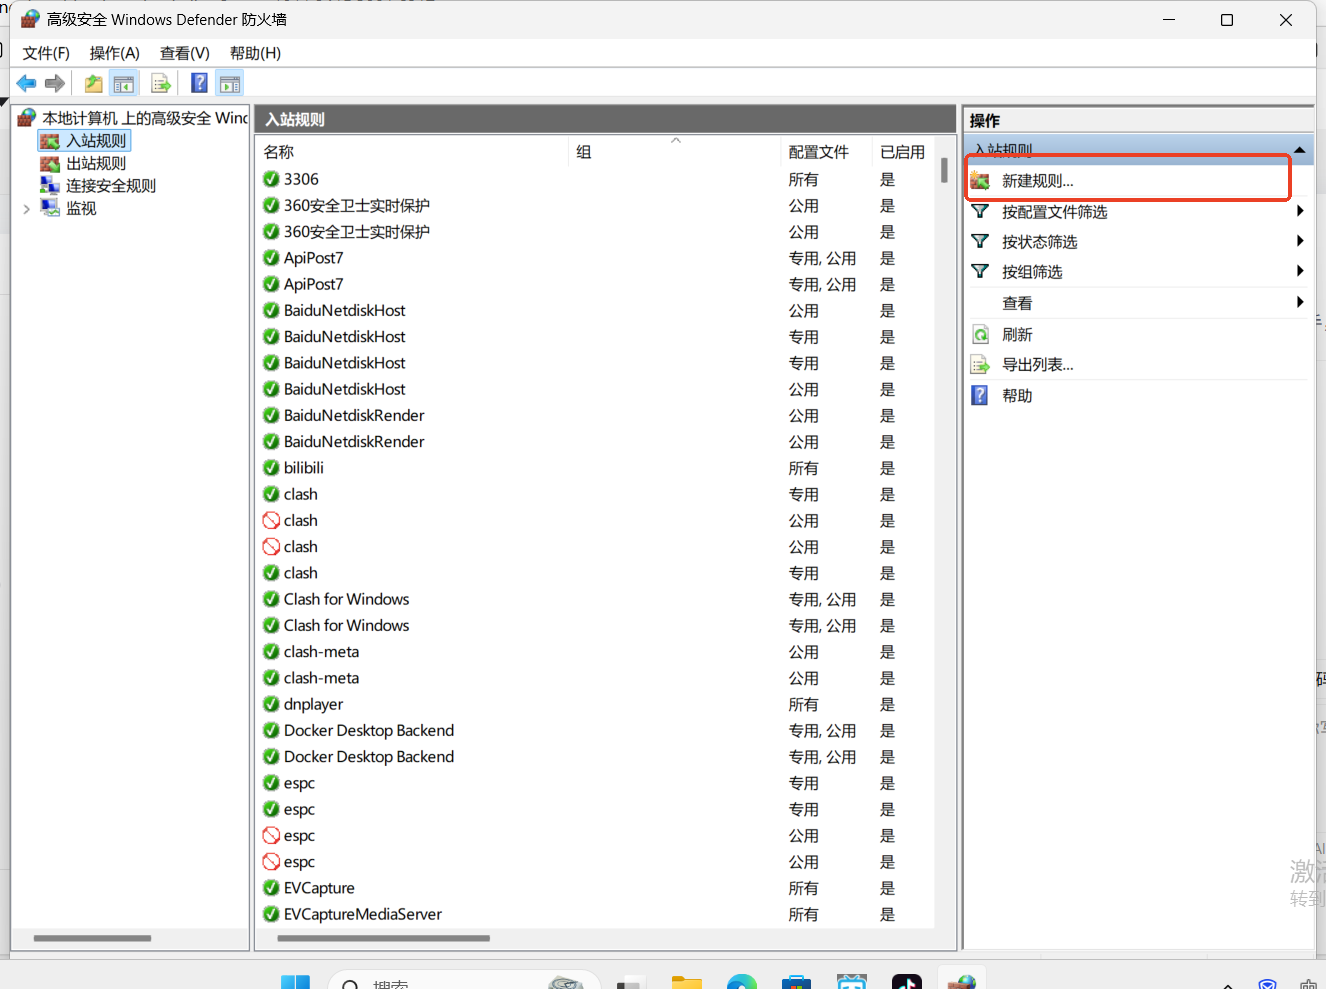Click green check icon of rule 3306
The image size is (1326, 989).
click(x=271, y=179)
